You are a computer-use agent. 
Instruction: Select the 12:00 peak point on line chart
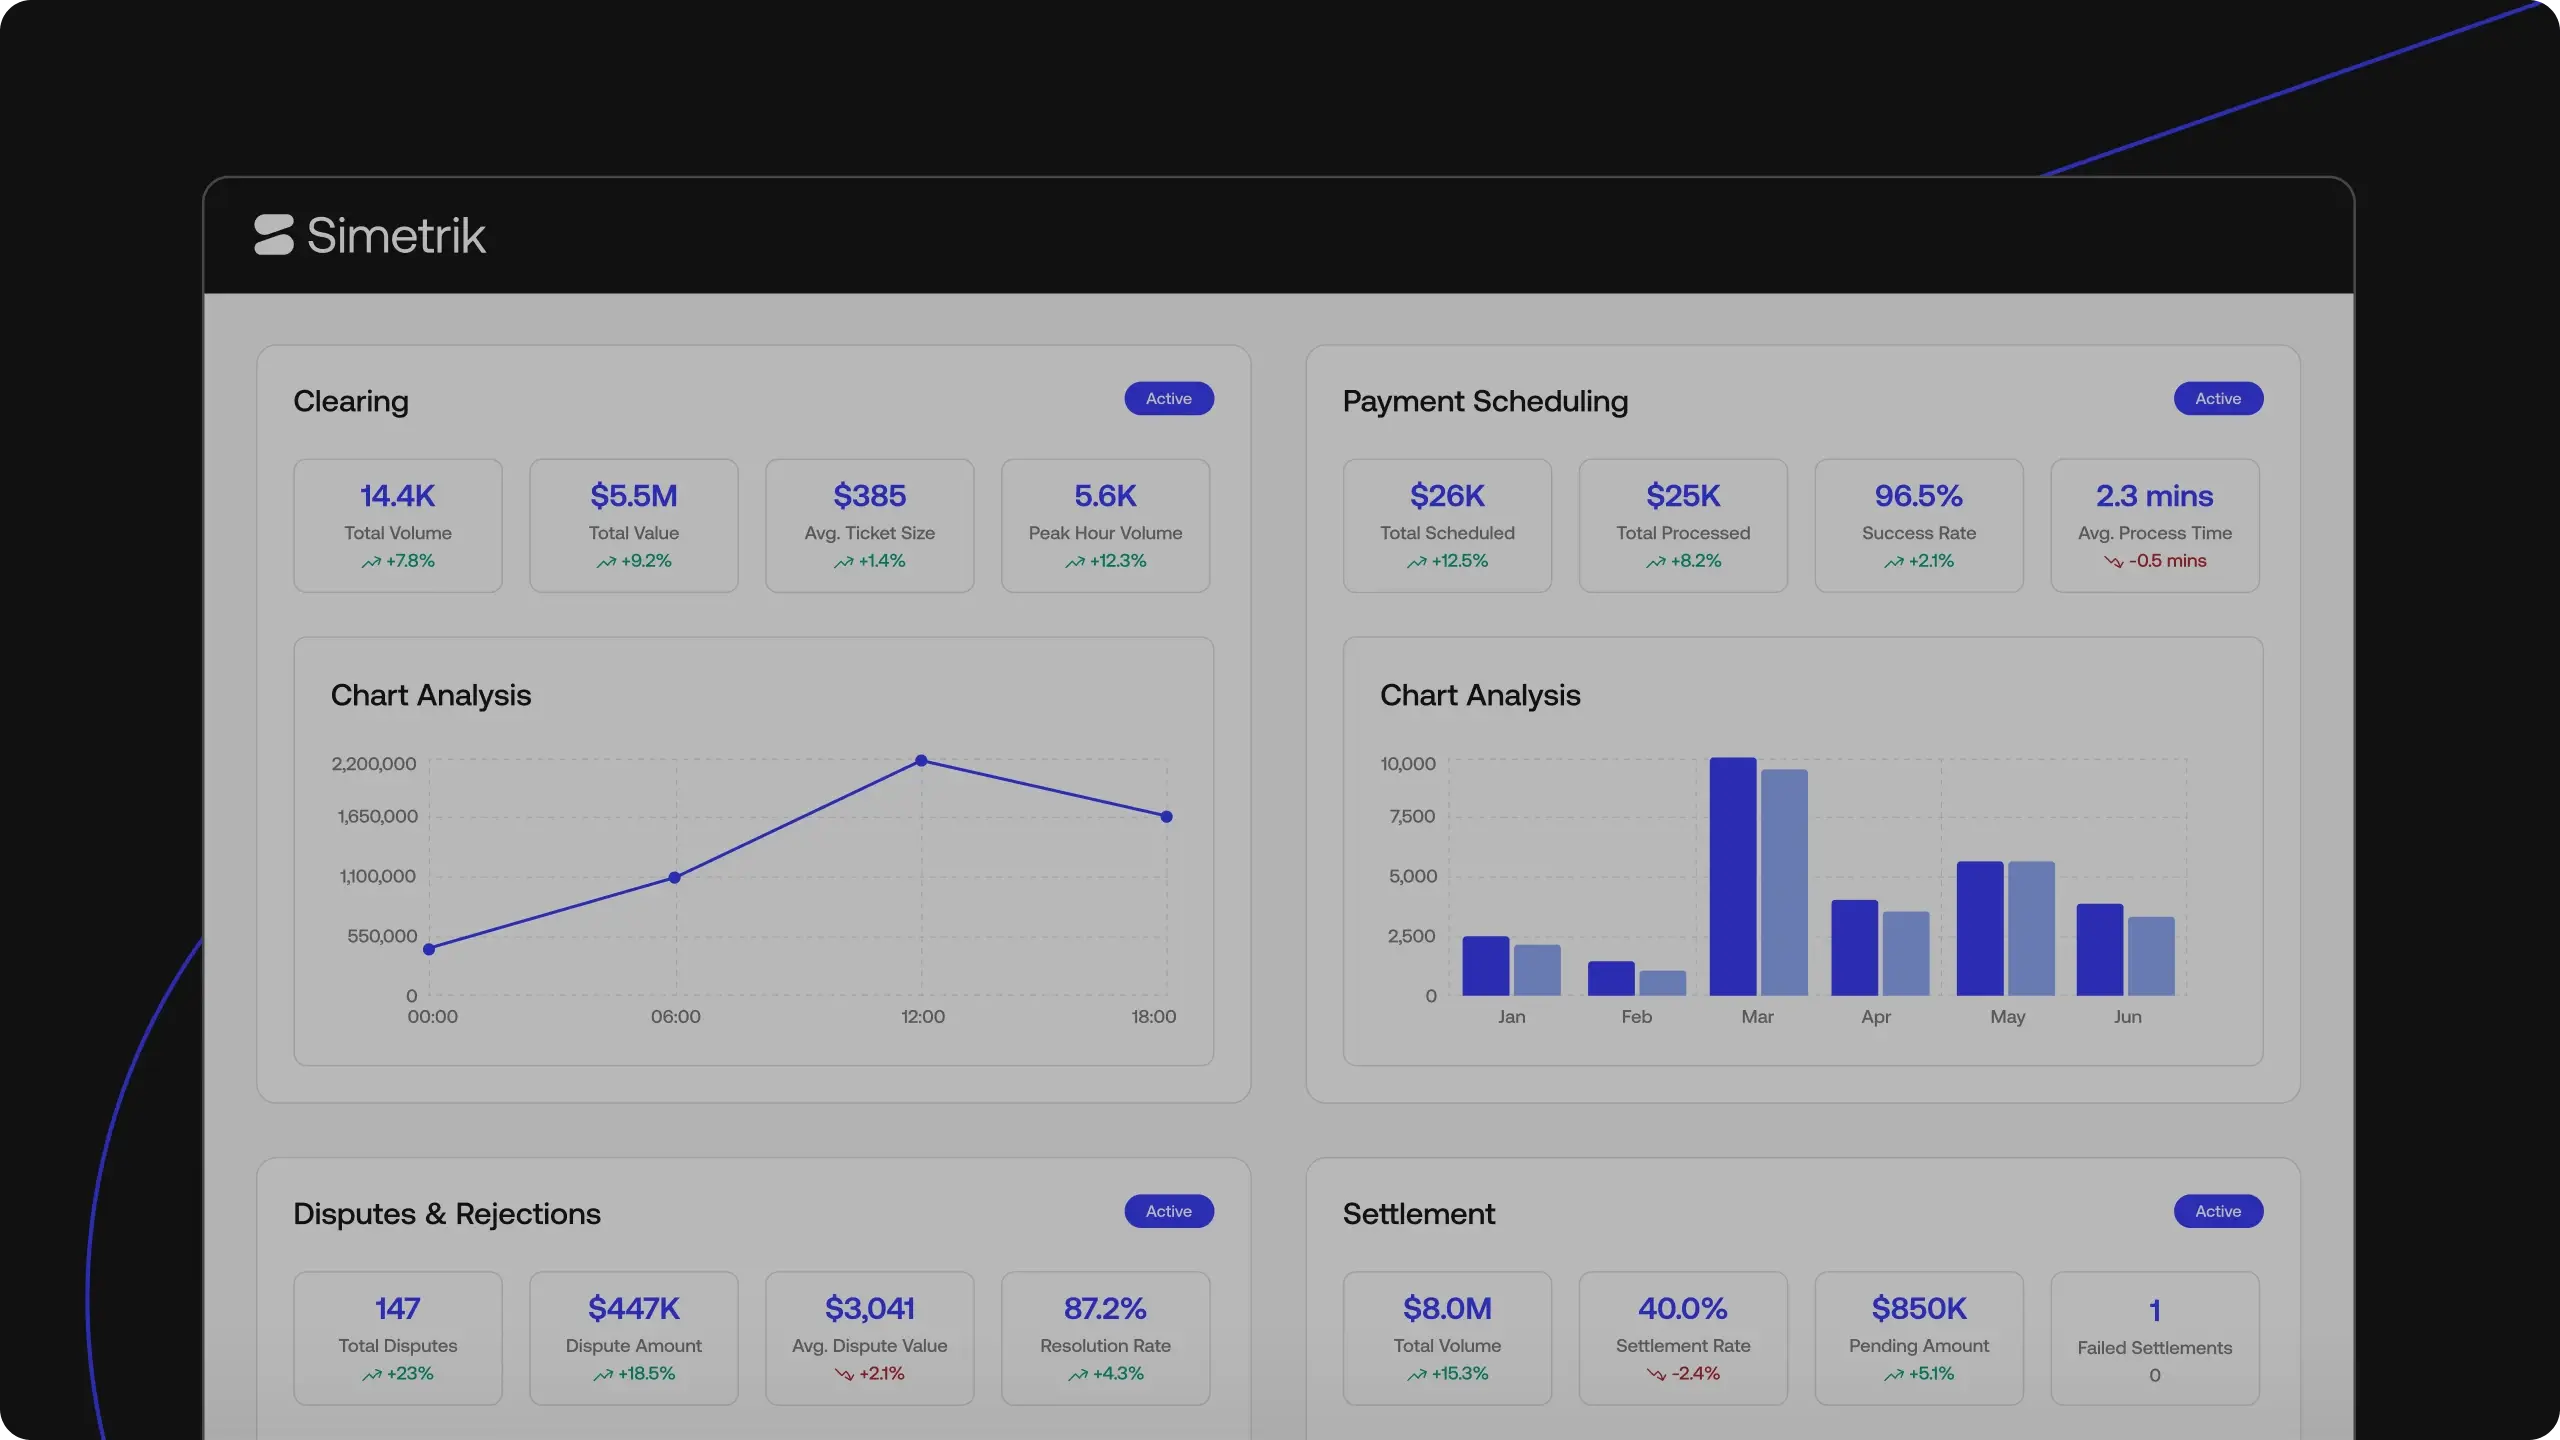tap(921, 761)
